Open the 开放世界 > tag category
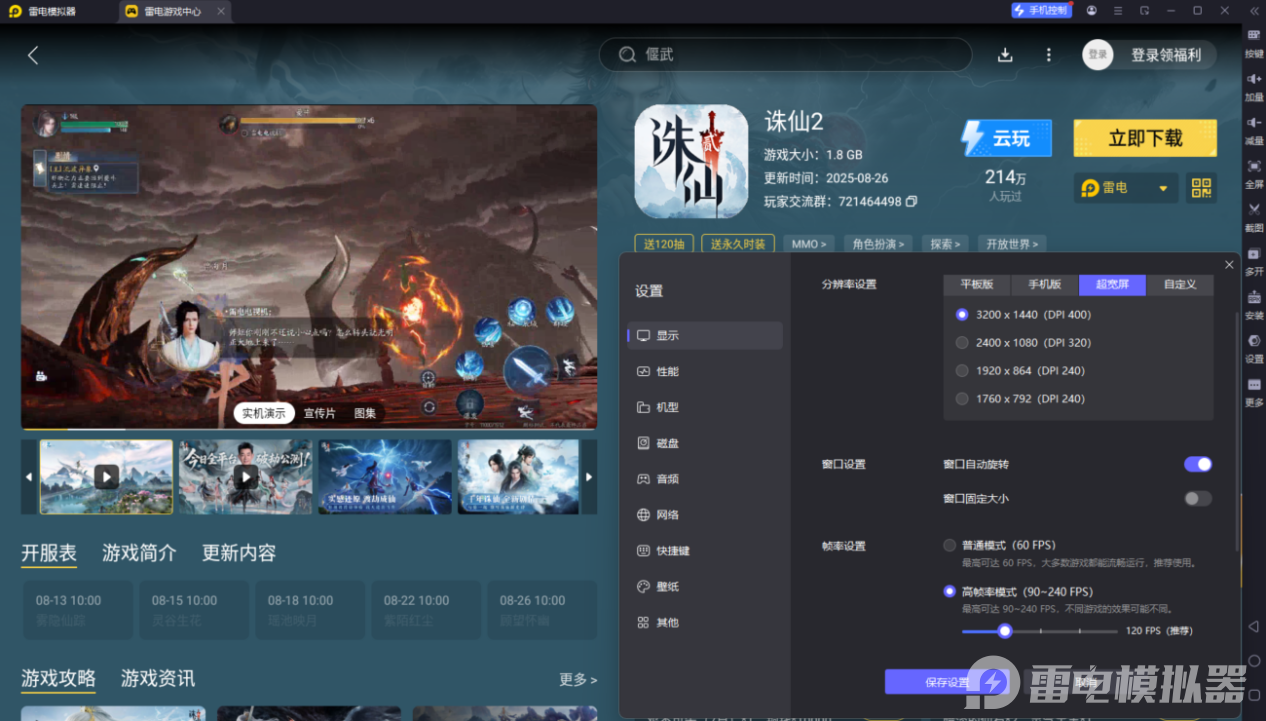Screen dimensions: 1266x721 pyautogui.click(x=1012, y=244)
